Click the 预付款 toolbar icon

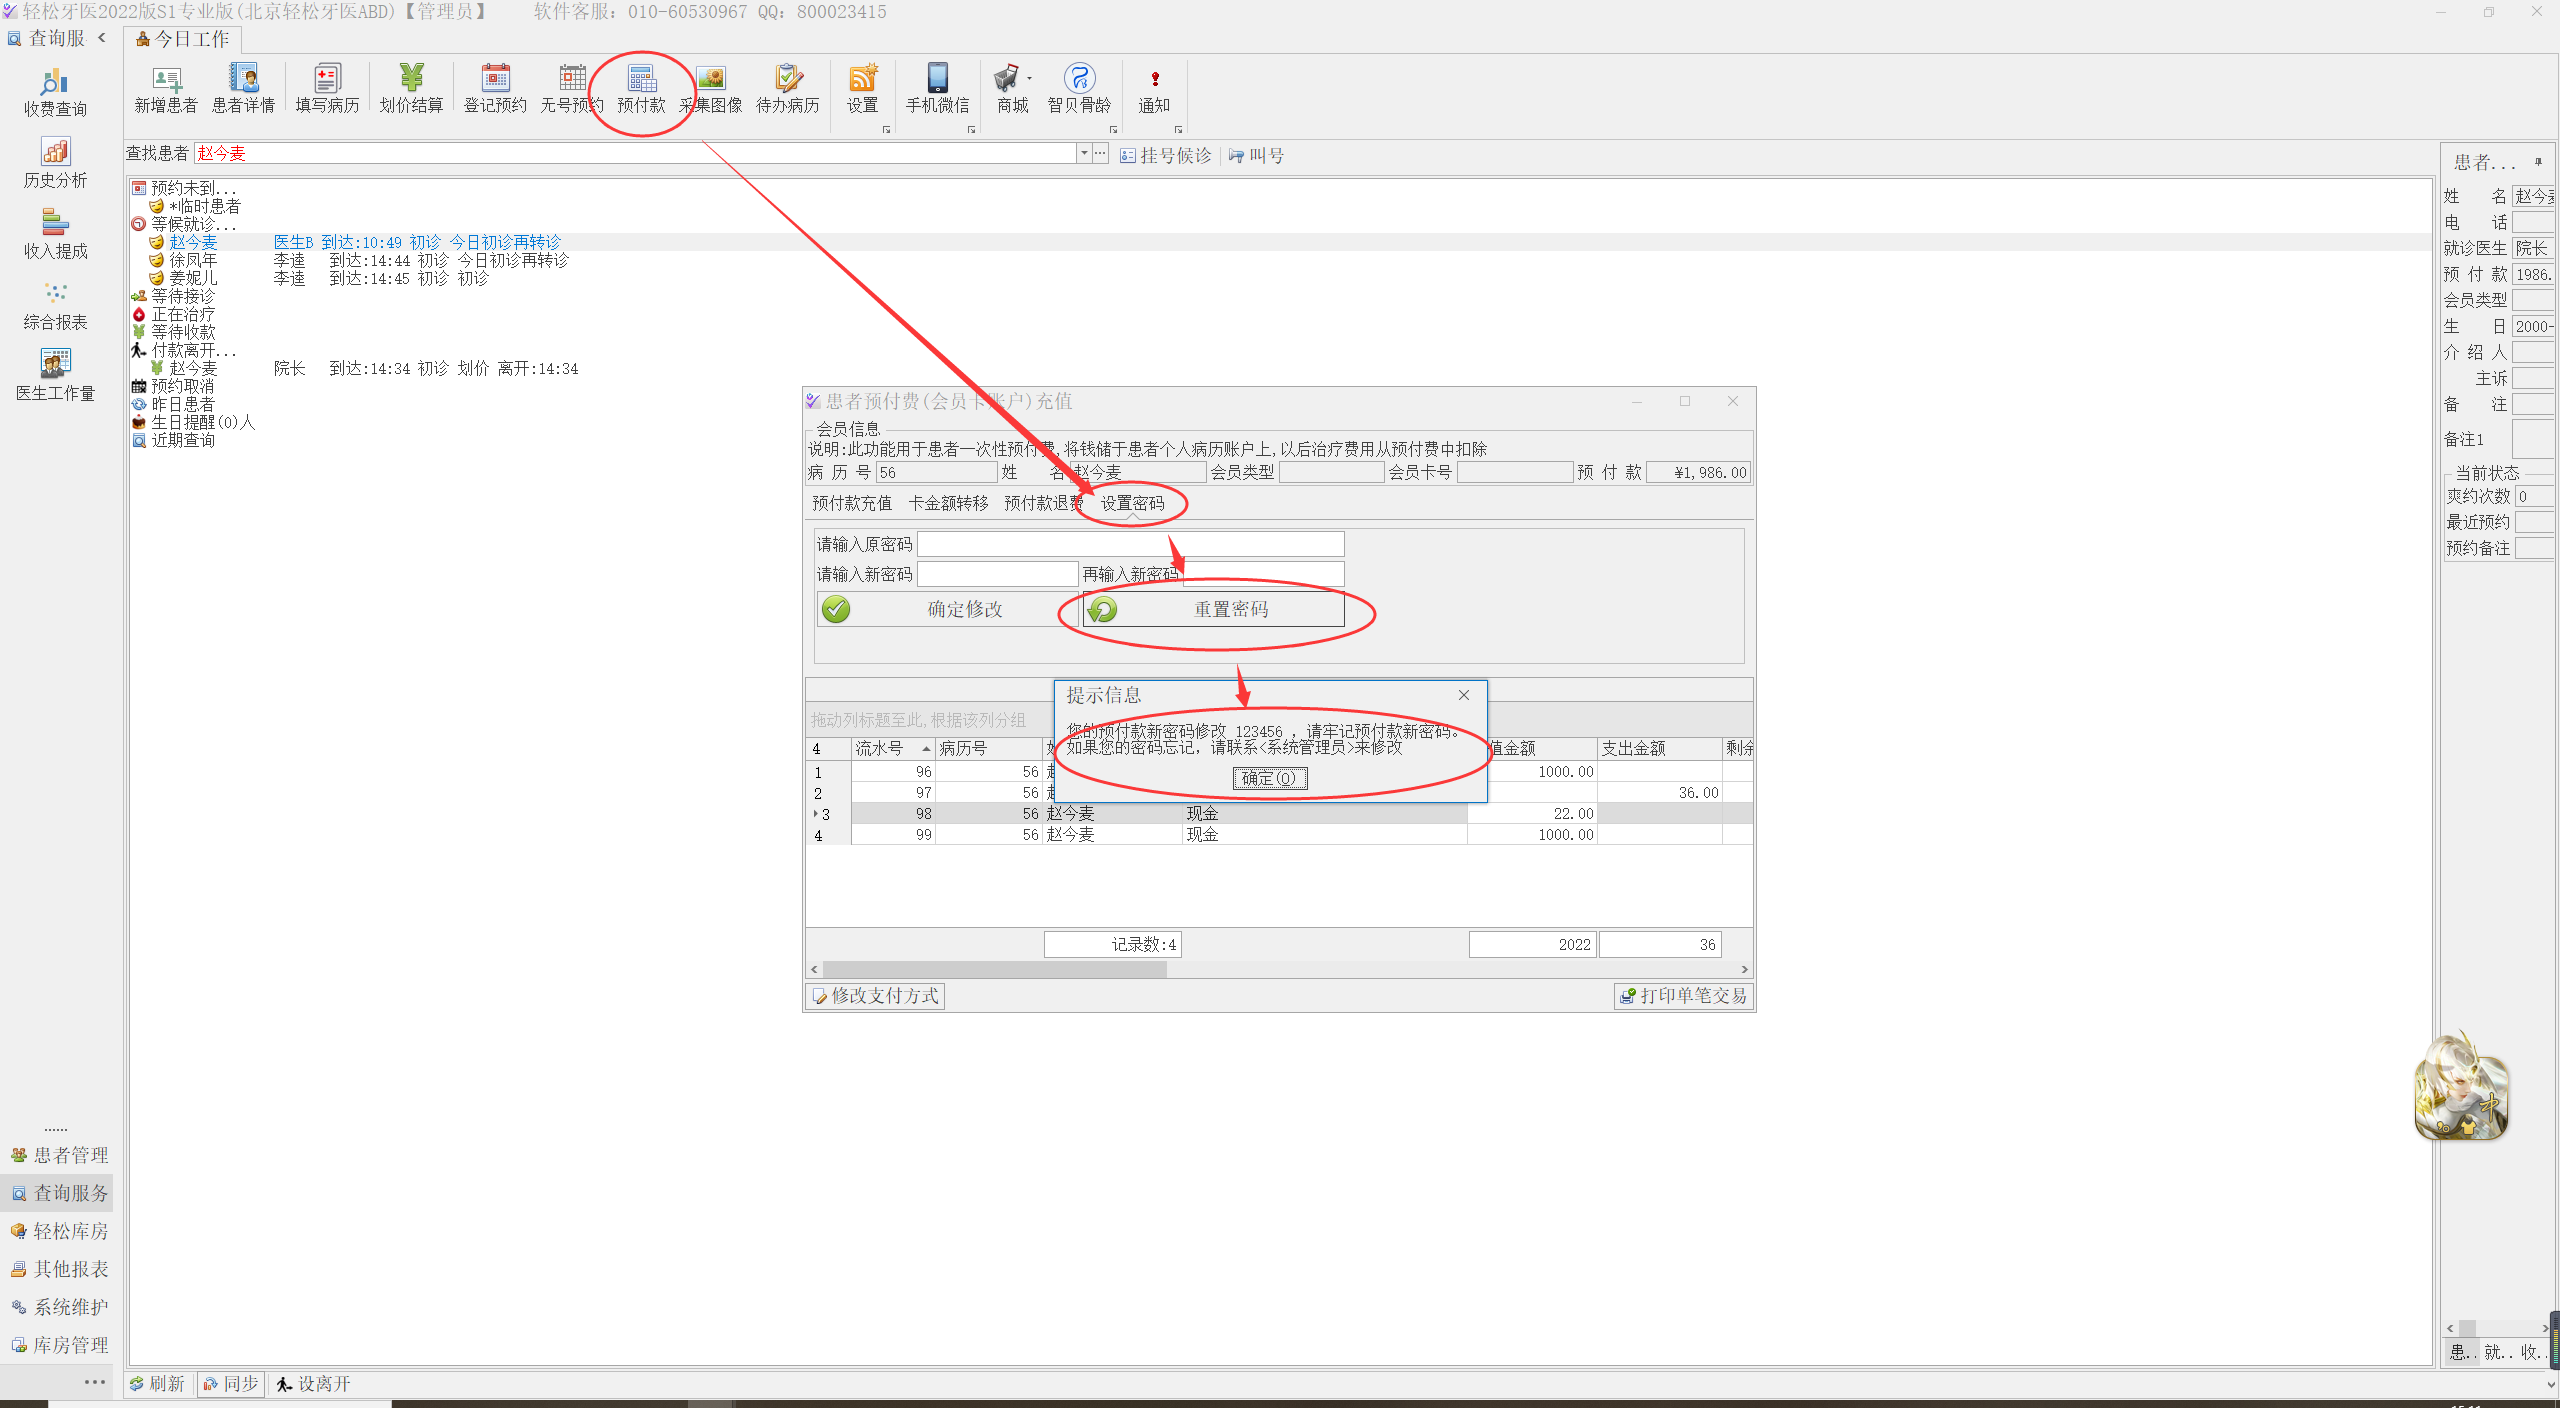coord(641,89)
